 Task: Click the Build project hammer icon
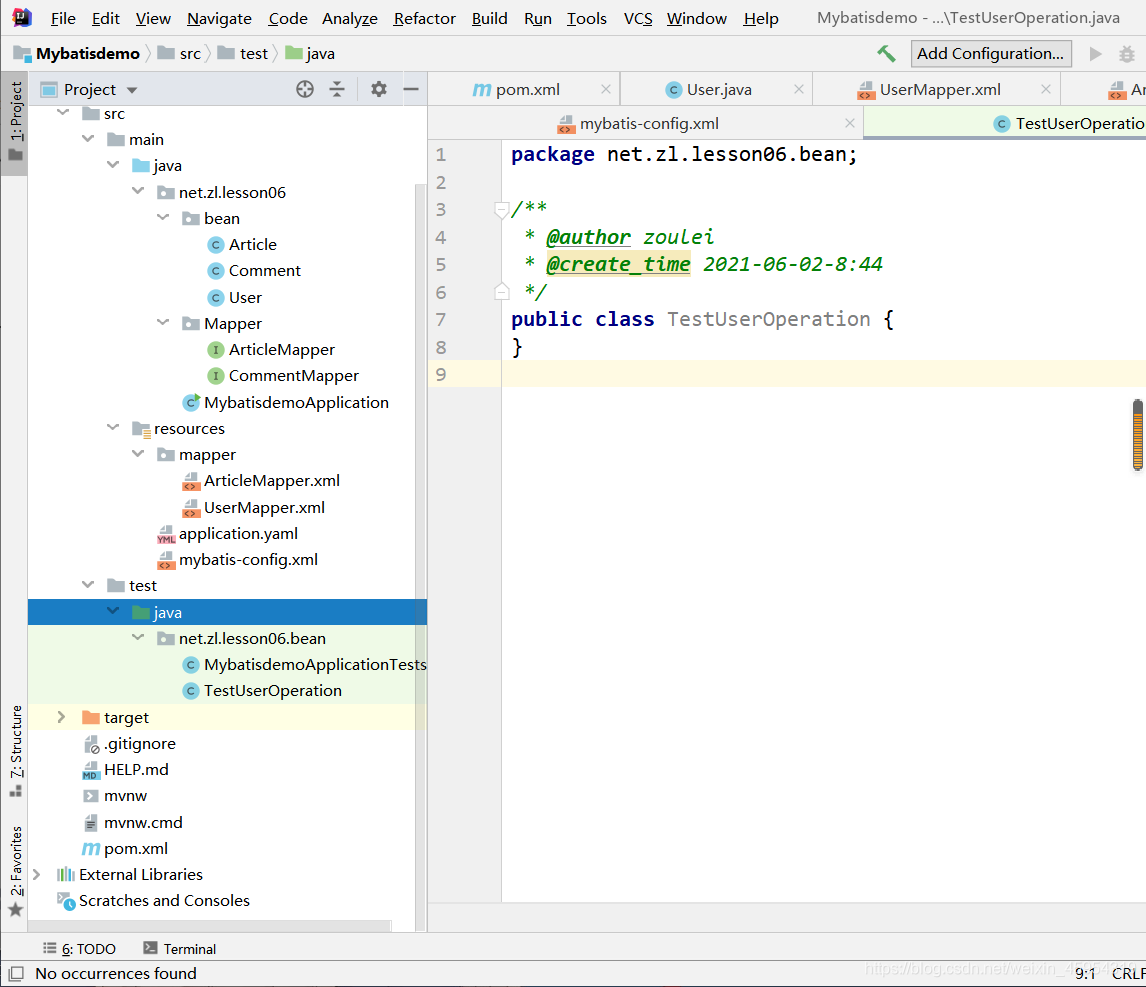tap(886, 53)
